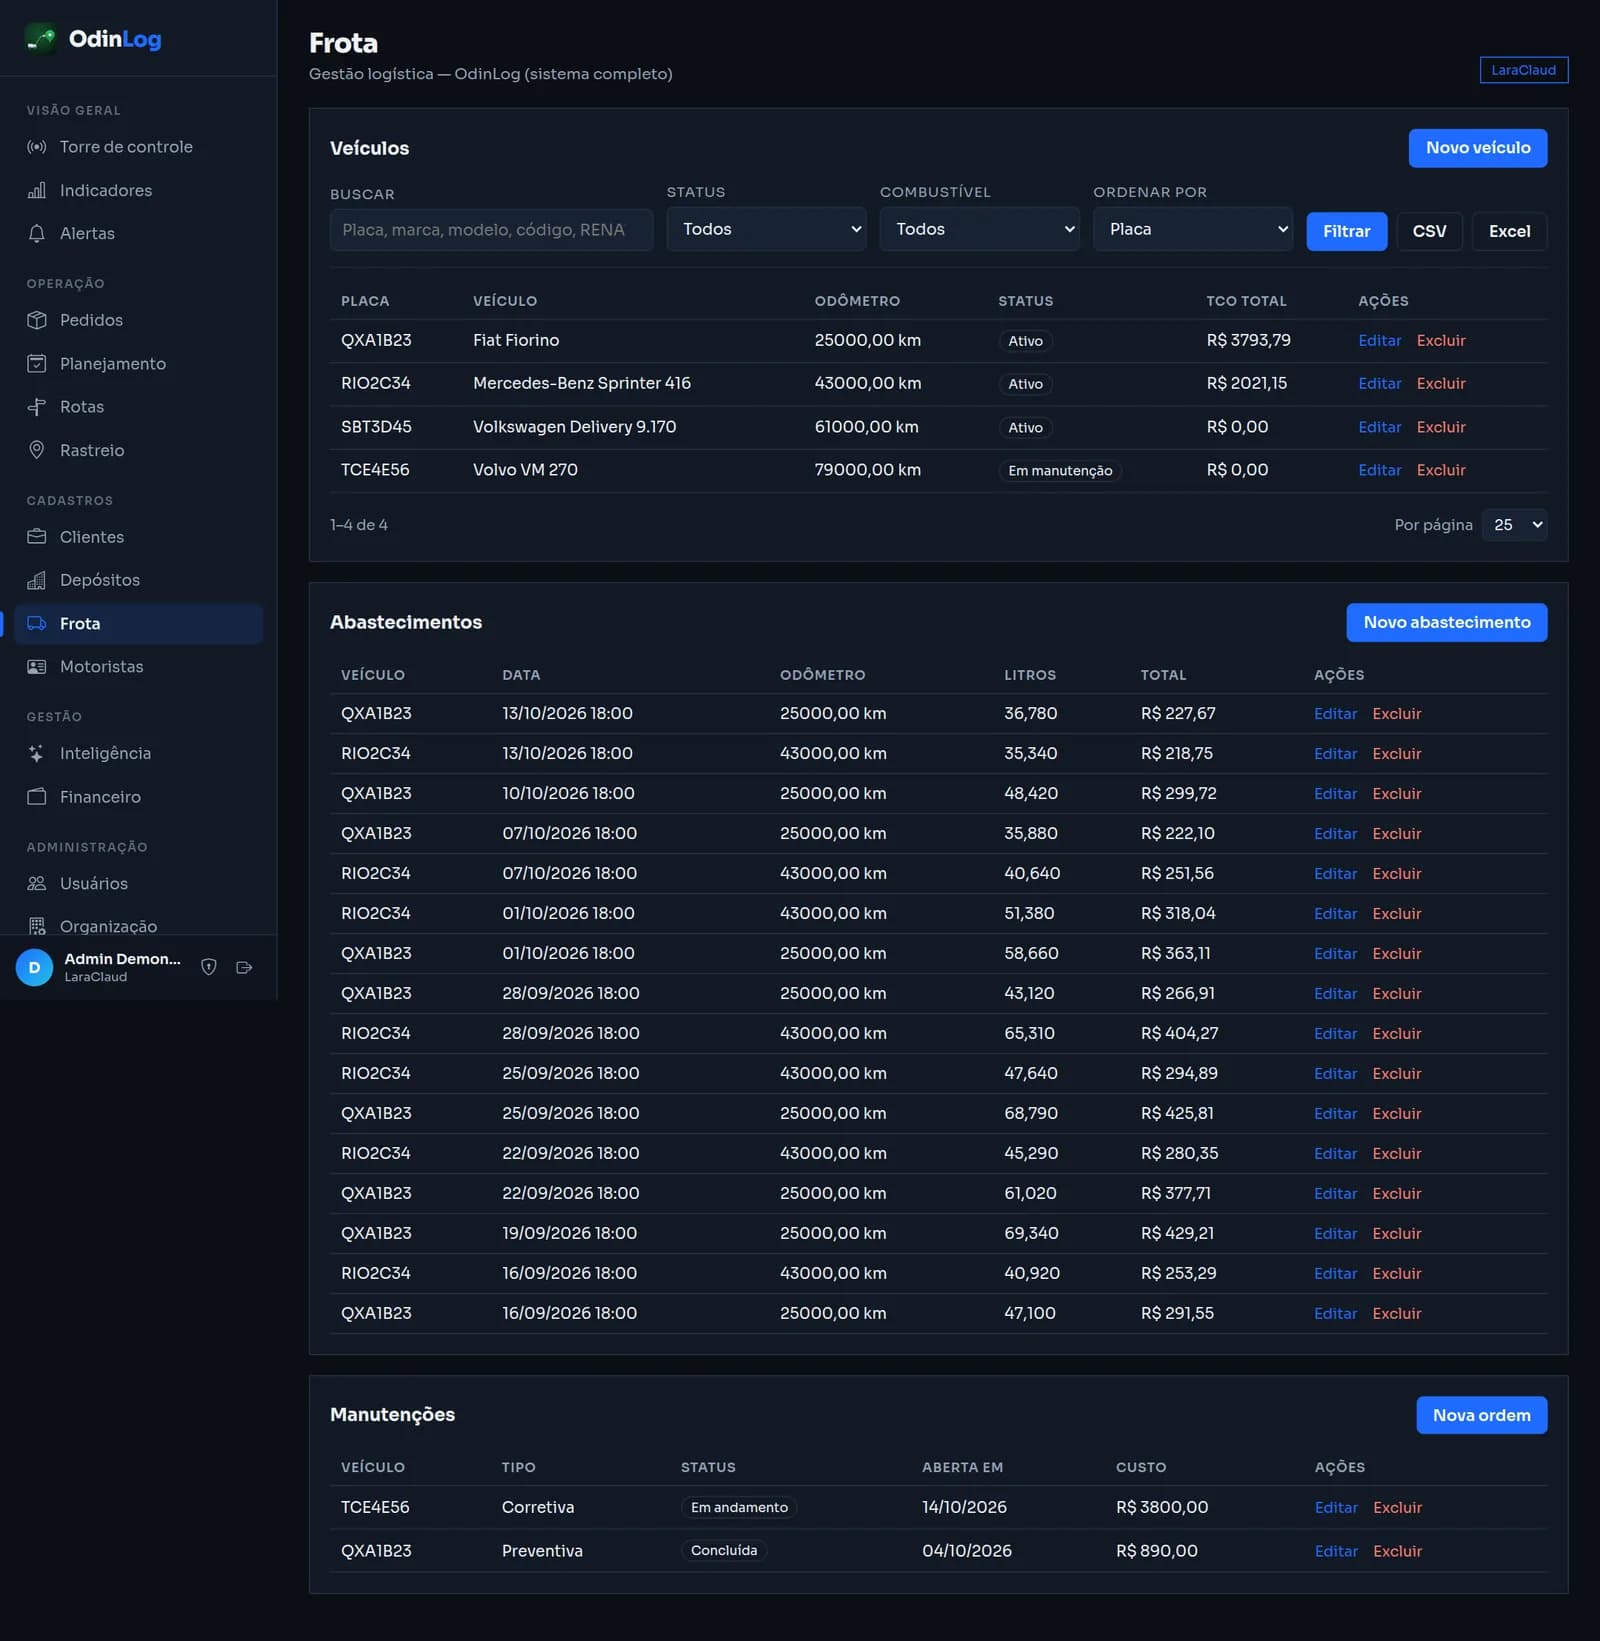Navigate to Pedidos in the sidebar
1600x1641 pixels.
click(137, 320)
